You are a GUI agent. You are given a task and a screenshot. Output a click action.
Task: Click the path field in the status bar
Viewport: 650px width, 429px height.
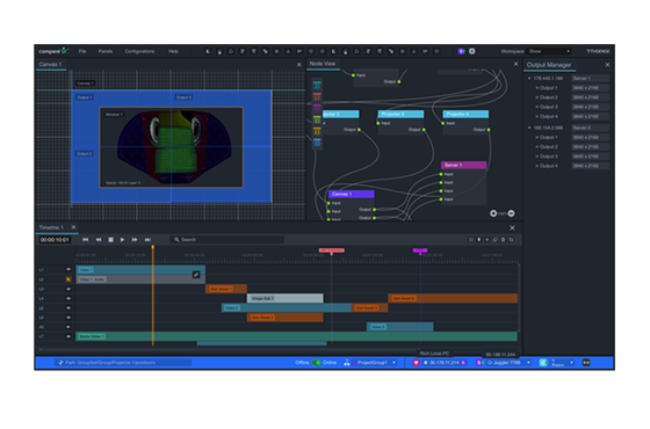[x=123, y=363]
